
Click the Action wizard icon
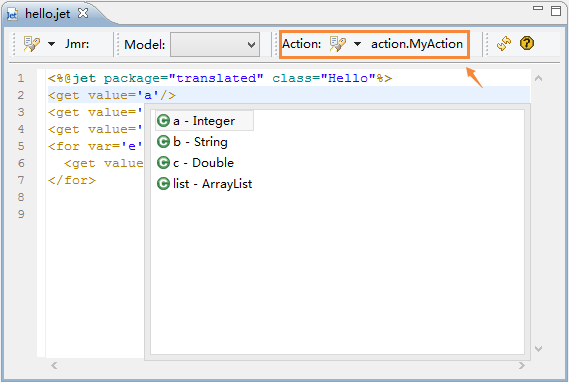point(337,44)
